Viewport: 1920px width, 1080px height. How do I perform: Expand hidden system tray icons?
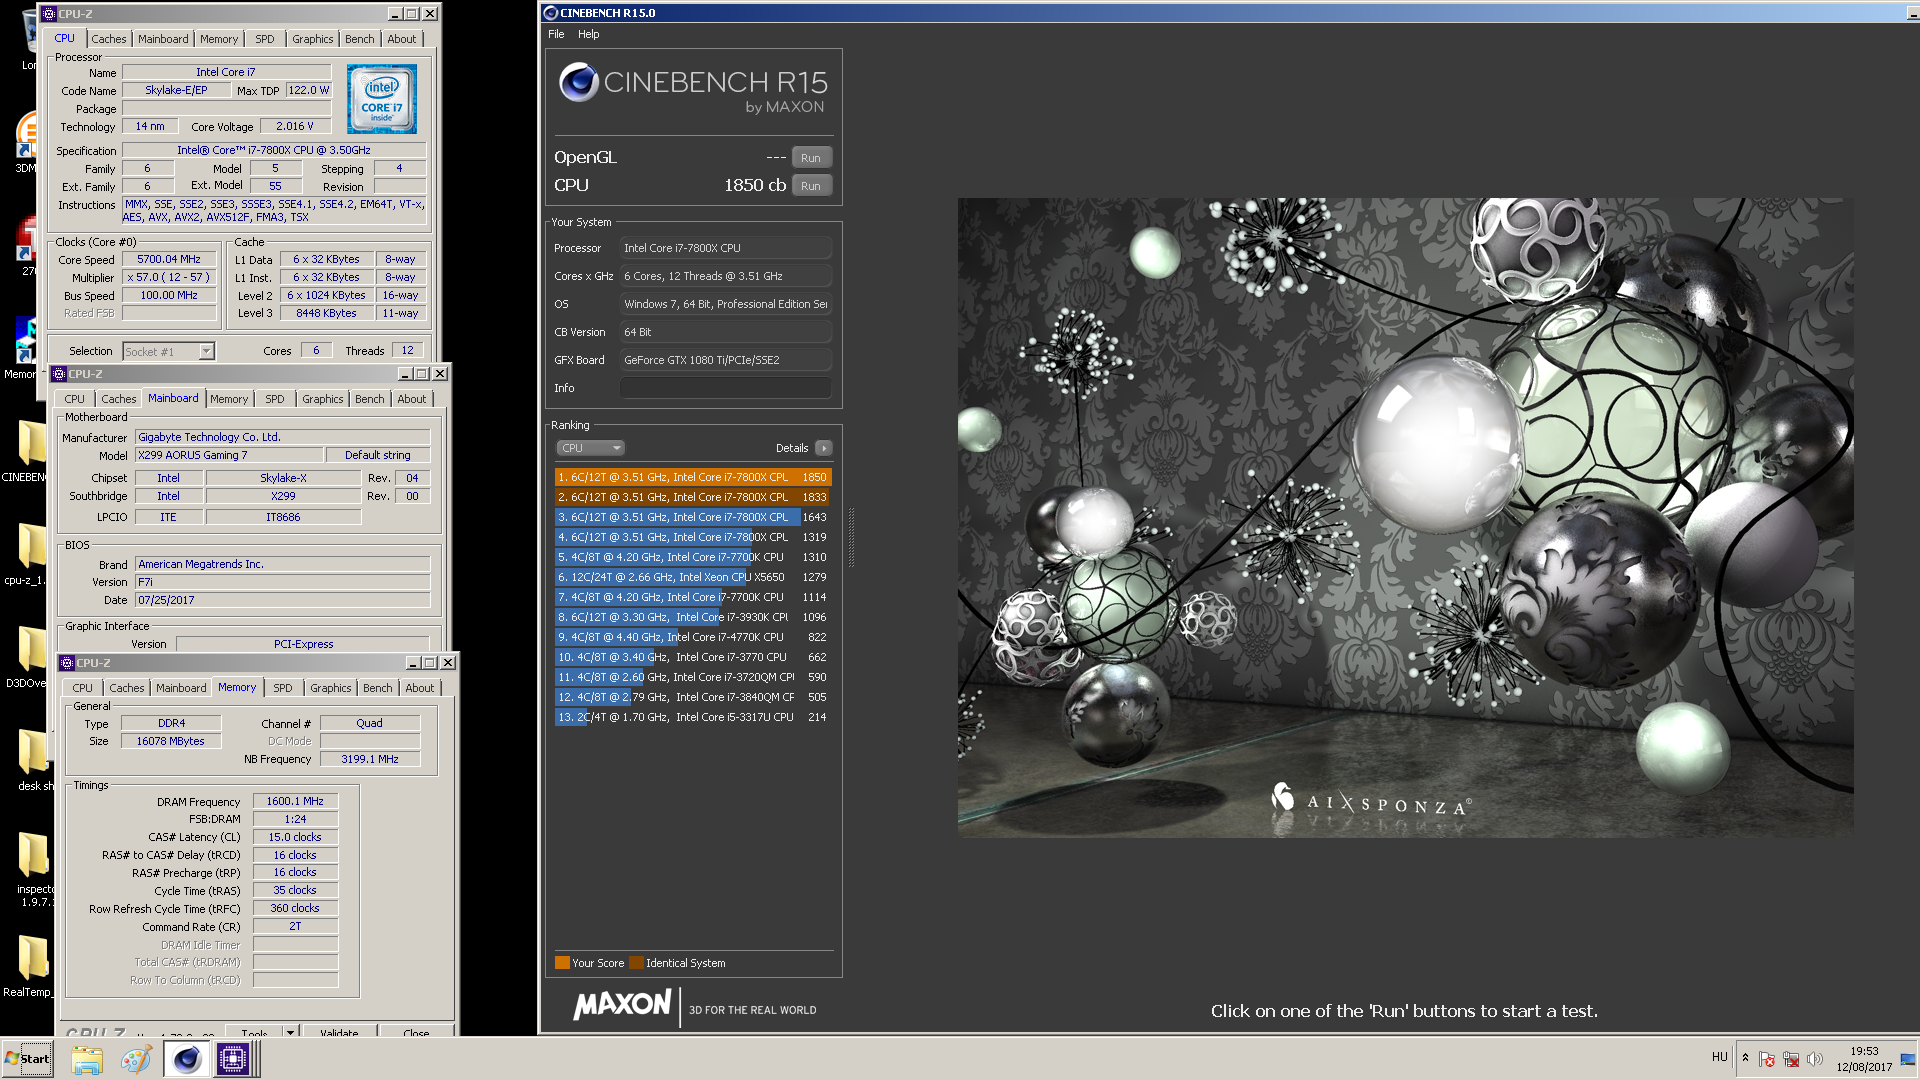[x=1745, y=1058]
